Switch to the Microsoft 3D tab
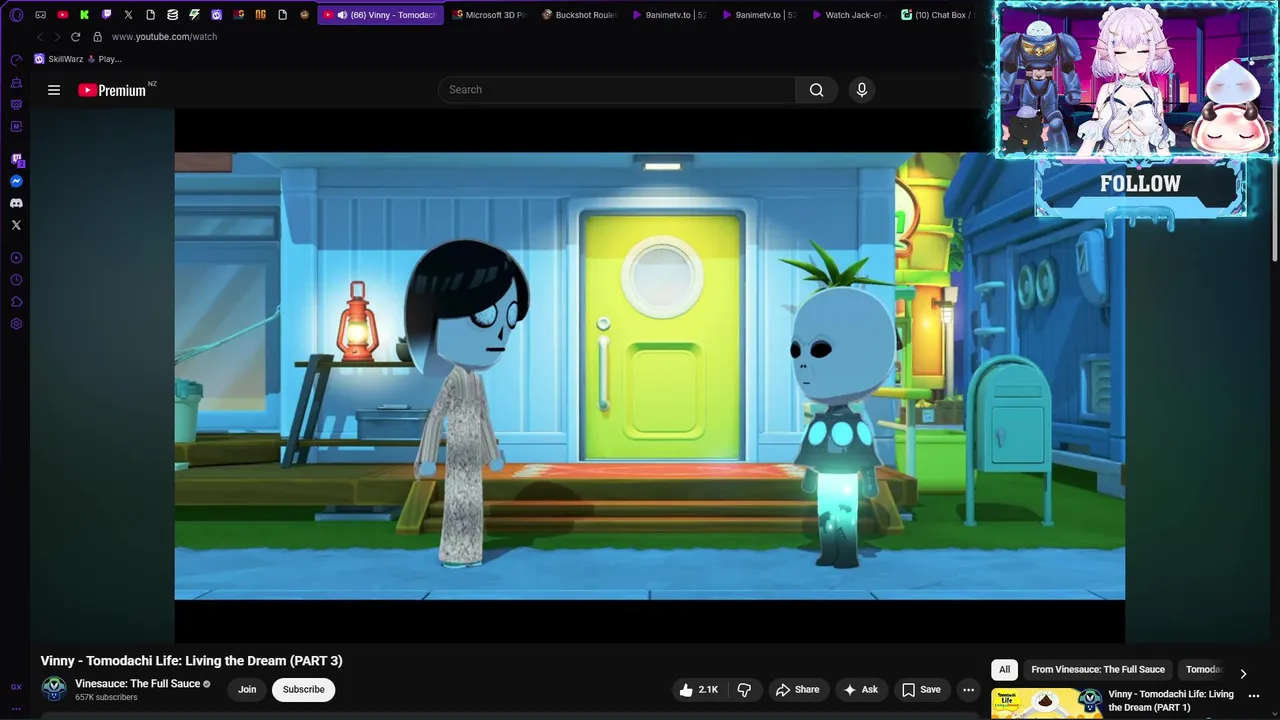1280x720 pixels. pos(489,15)
